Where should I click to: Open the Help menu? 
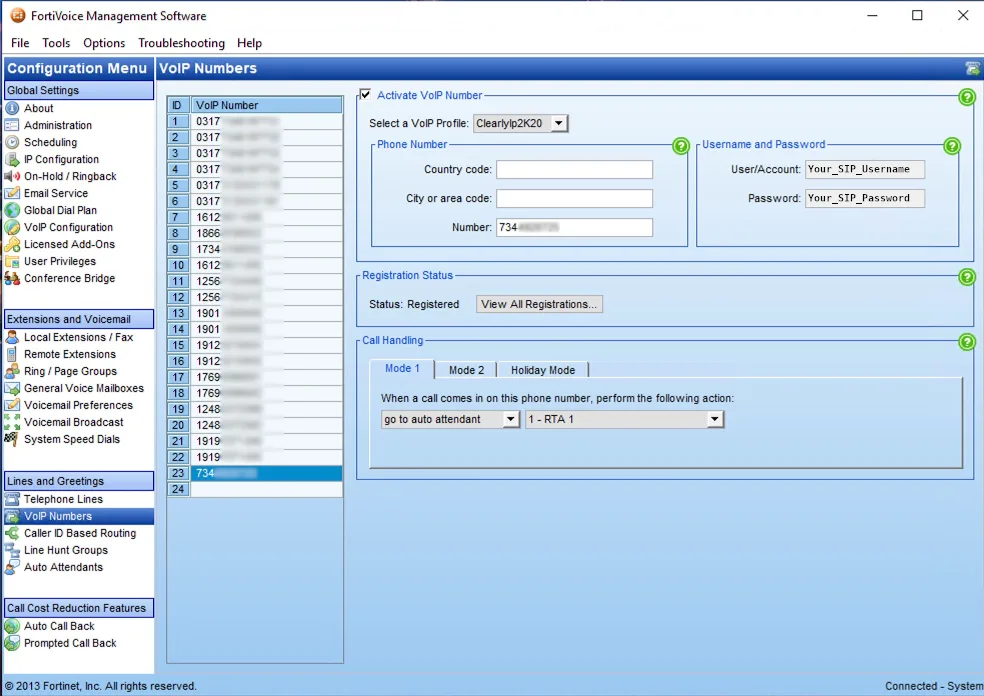click(x=249, y=43)
